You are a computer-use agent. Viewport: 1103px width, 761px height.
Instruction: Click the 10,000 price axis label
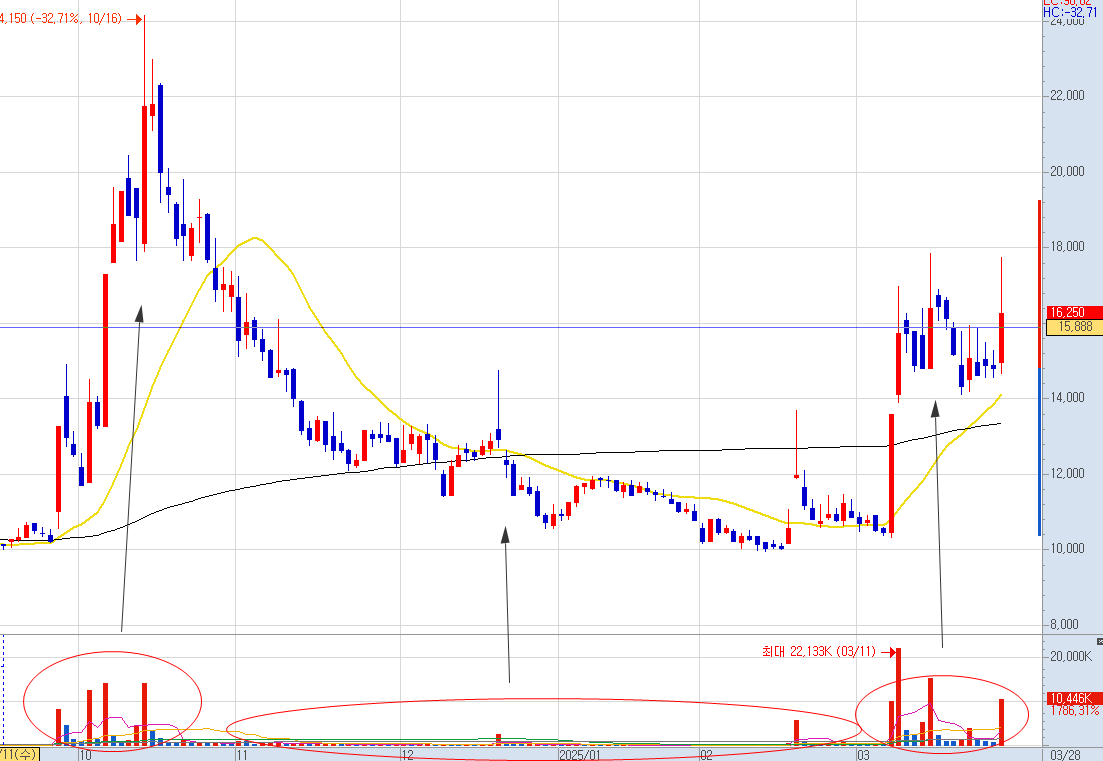click(x=1067, y=549)
